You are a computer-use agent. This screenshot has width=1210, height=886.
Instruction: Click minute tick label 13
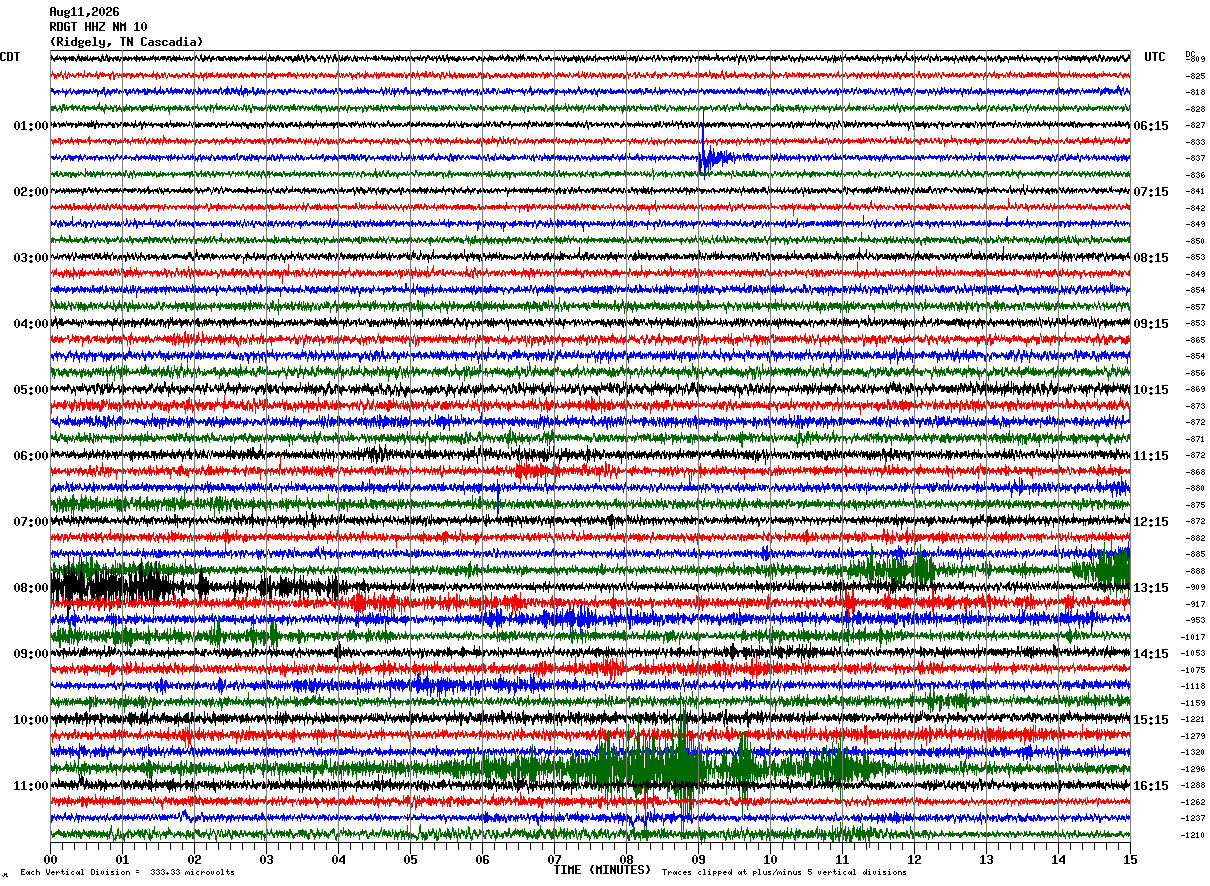[986, 859]
